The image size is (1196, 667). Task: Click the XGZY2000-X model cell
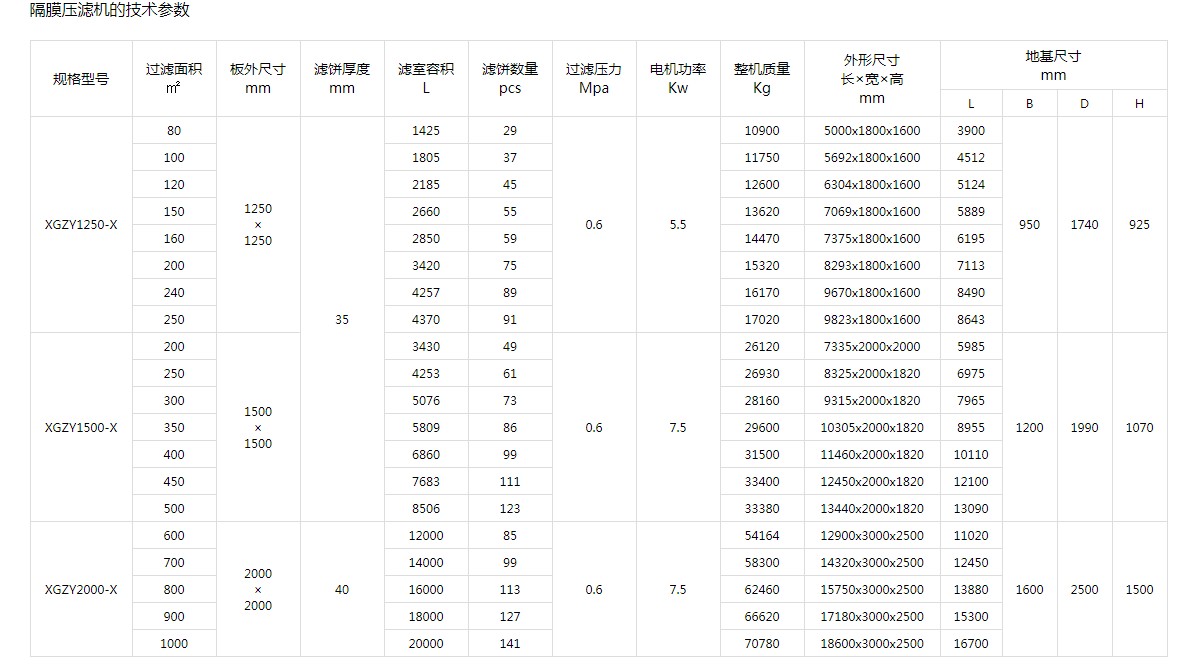(81, 589)
